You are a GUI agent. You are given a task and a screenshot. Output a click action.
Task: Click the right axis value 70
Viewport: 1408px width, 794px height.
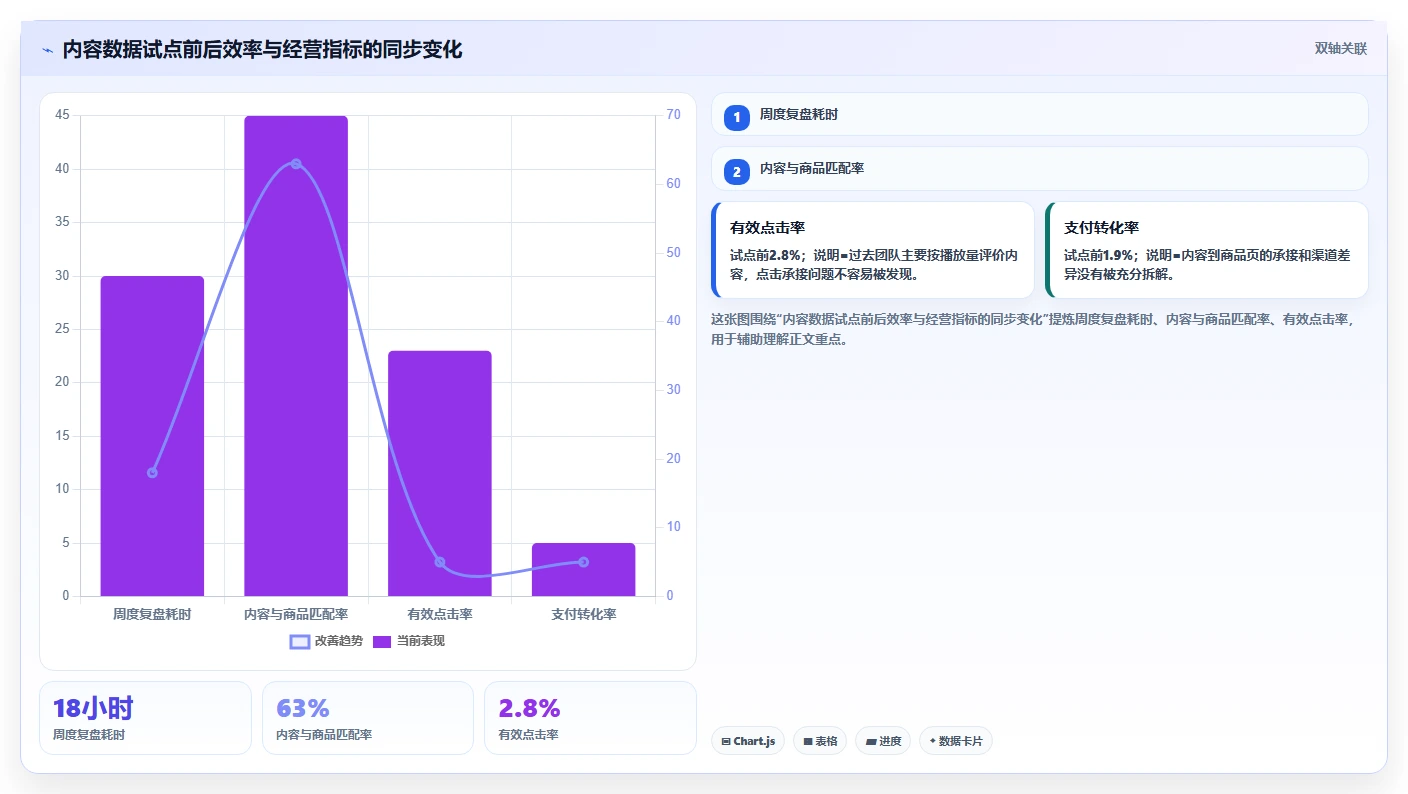673,116
